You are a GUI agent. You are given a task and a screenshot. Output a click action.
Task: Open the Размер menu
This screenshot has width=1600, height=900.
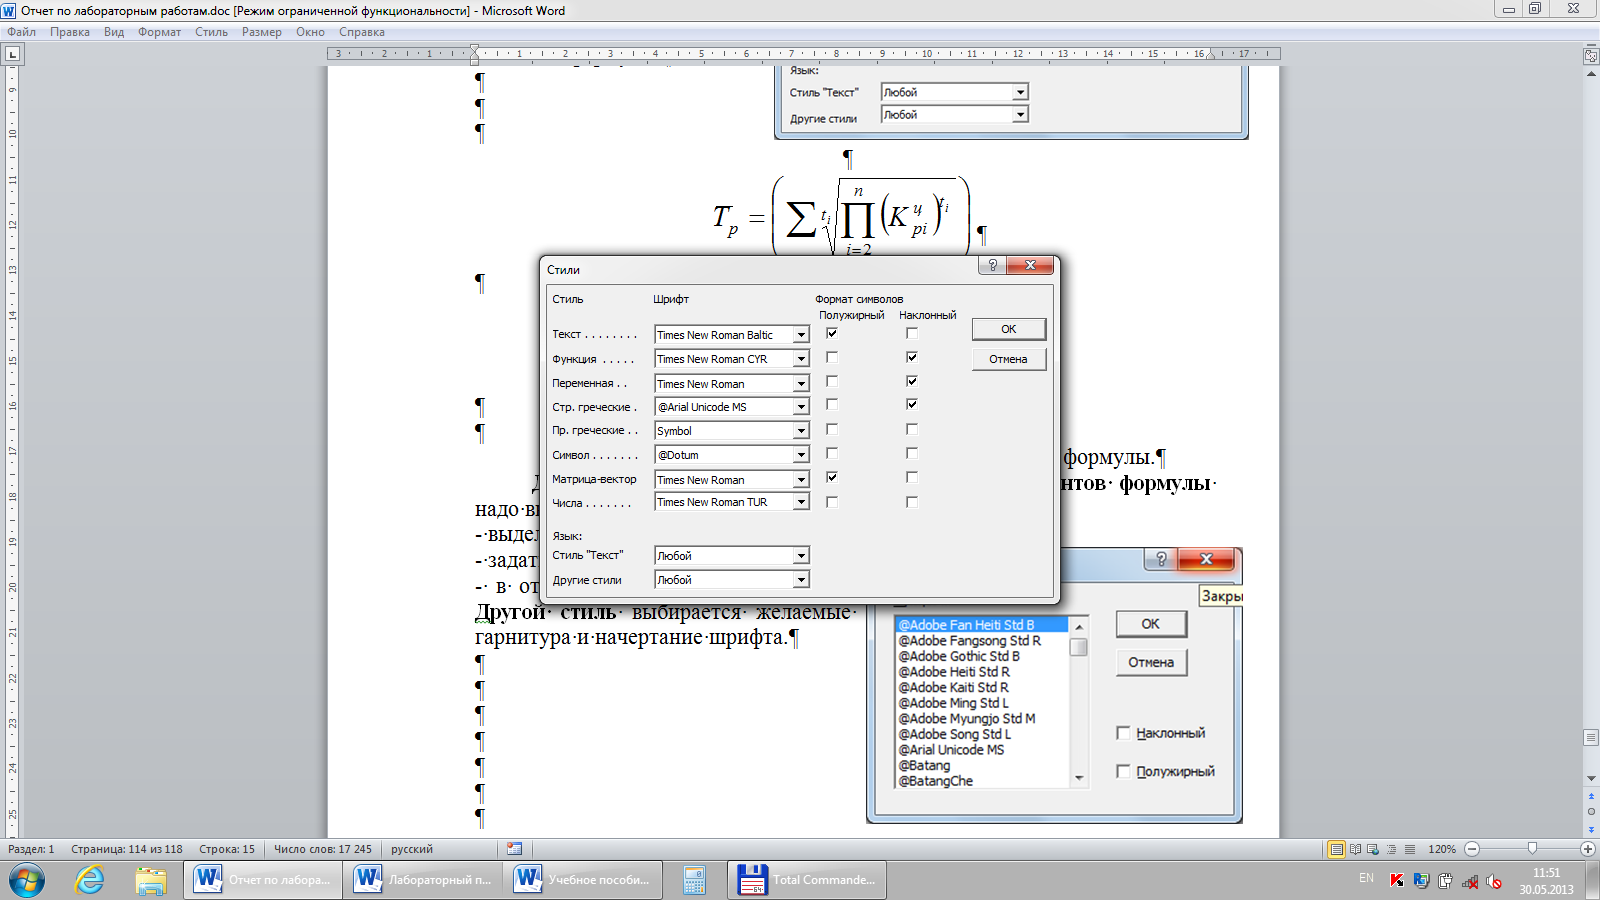(x=262, y=32)
